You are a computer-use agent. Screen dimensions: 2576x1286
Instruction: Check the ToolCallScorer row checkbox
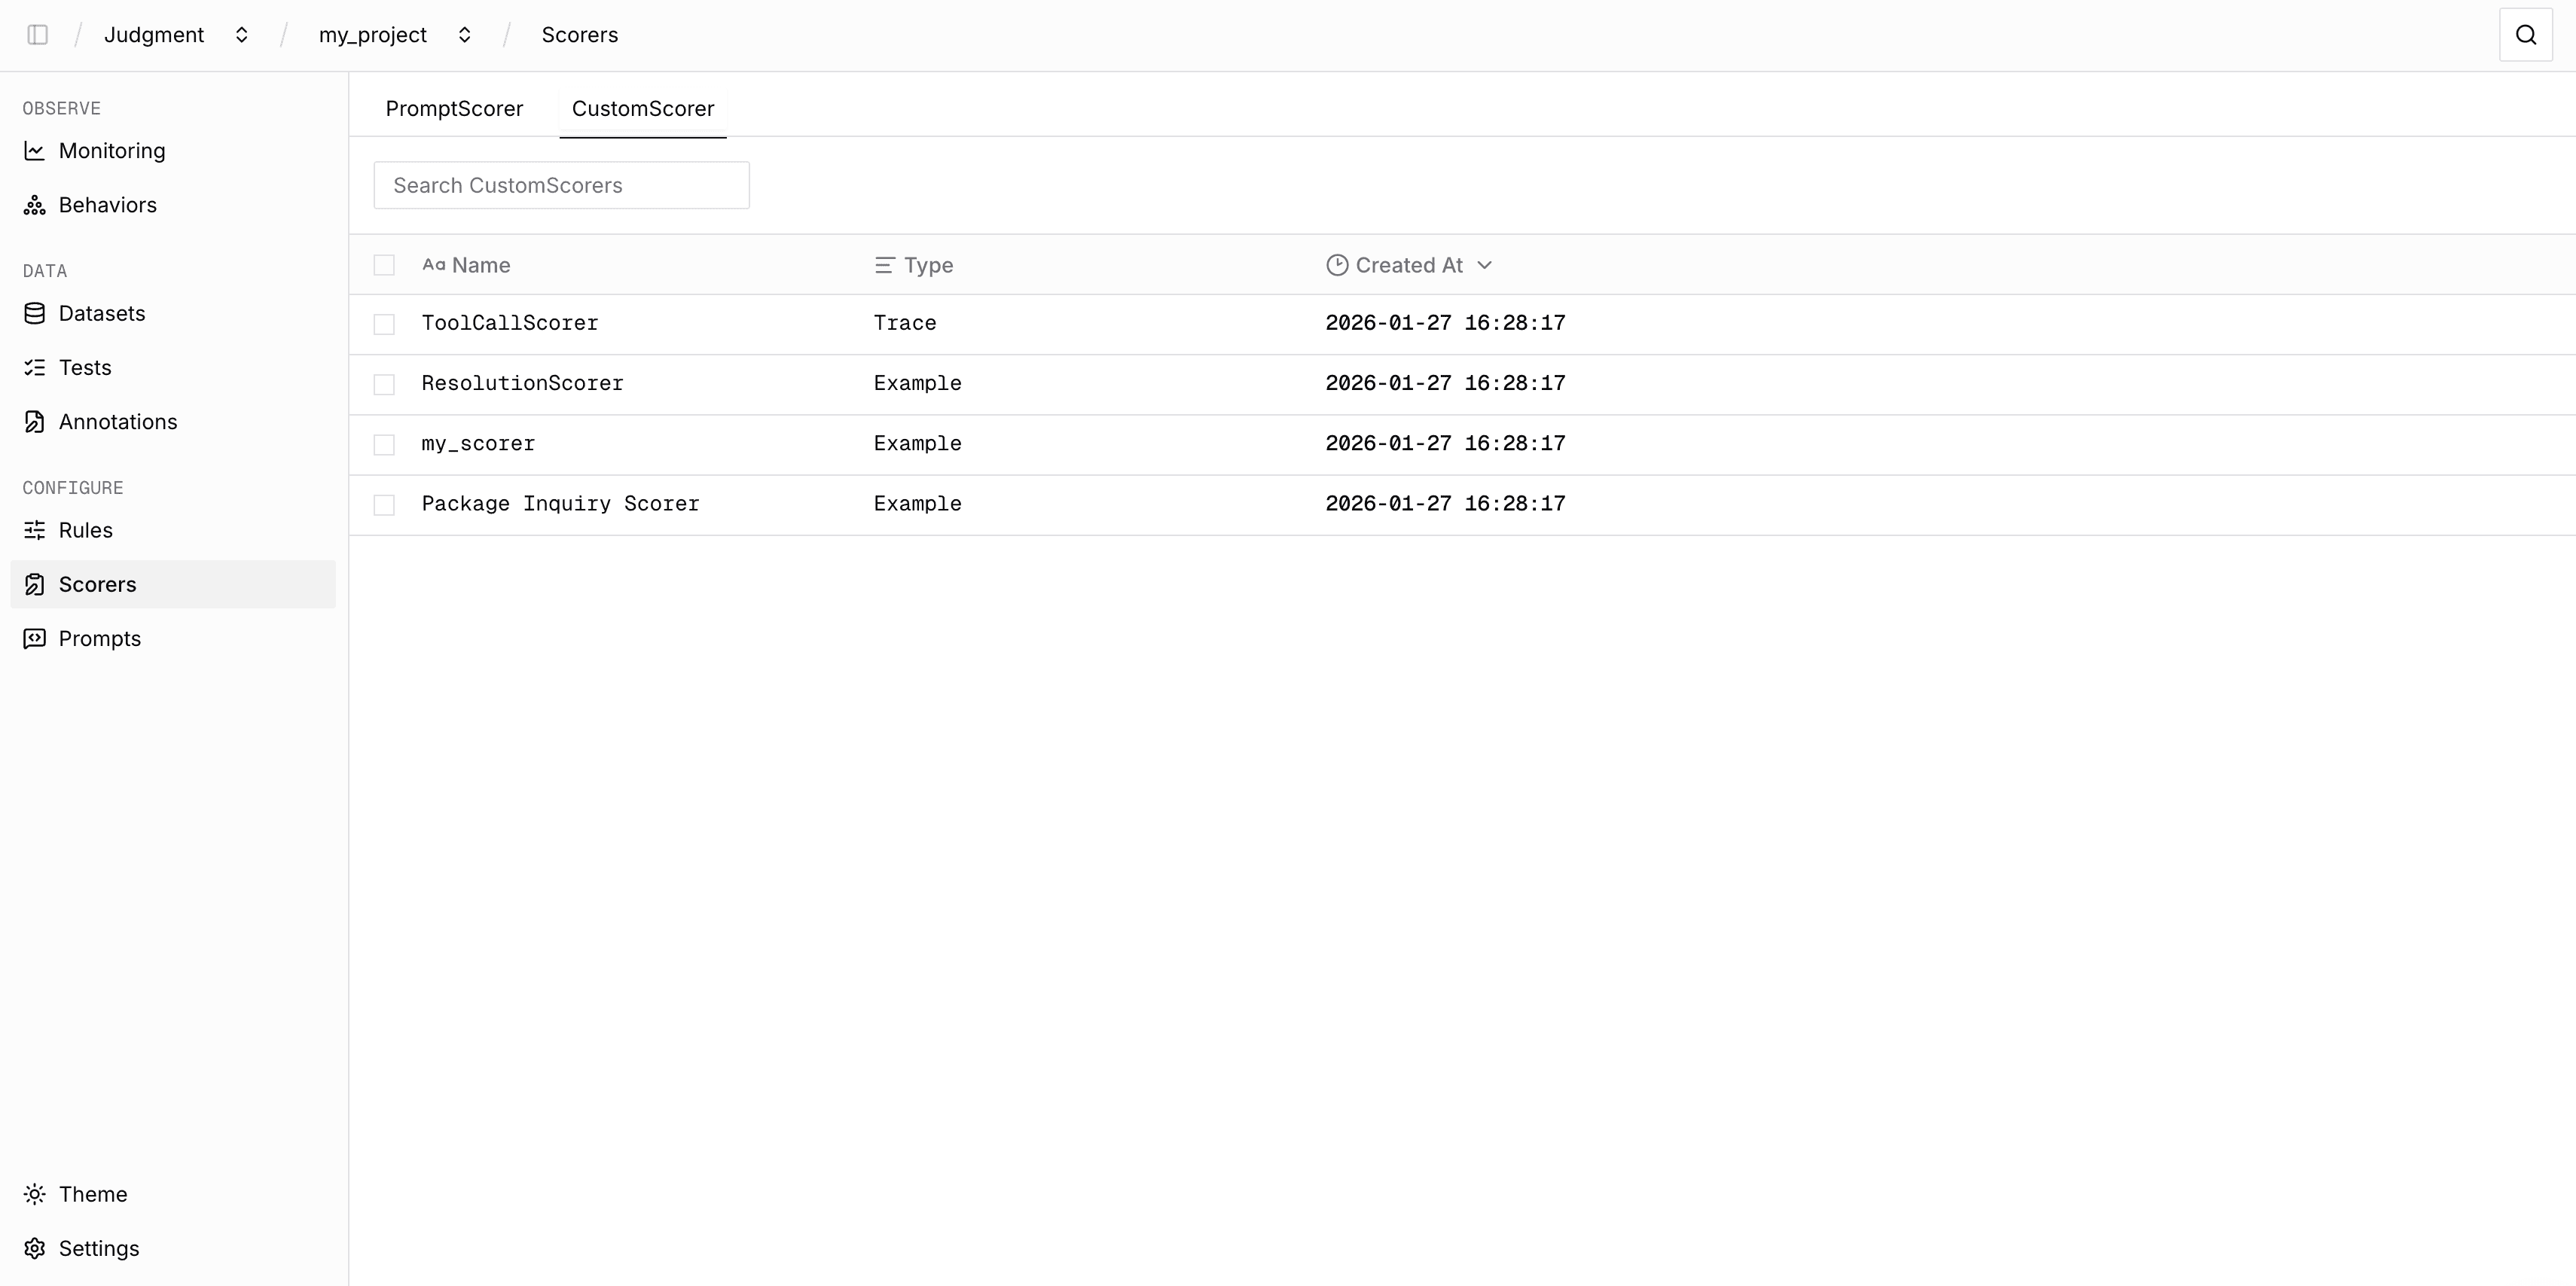385,323
